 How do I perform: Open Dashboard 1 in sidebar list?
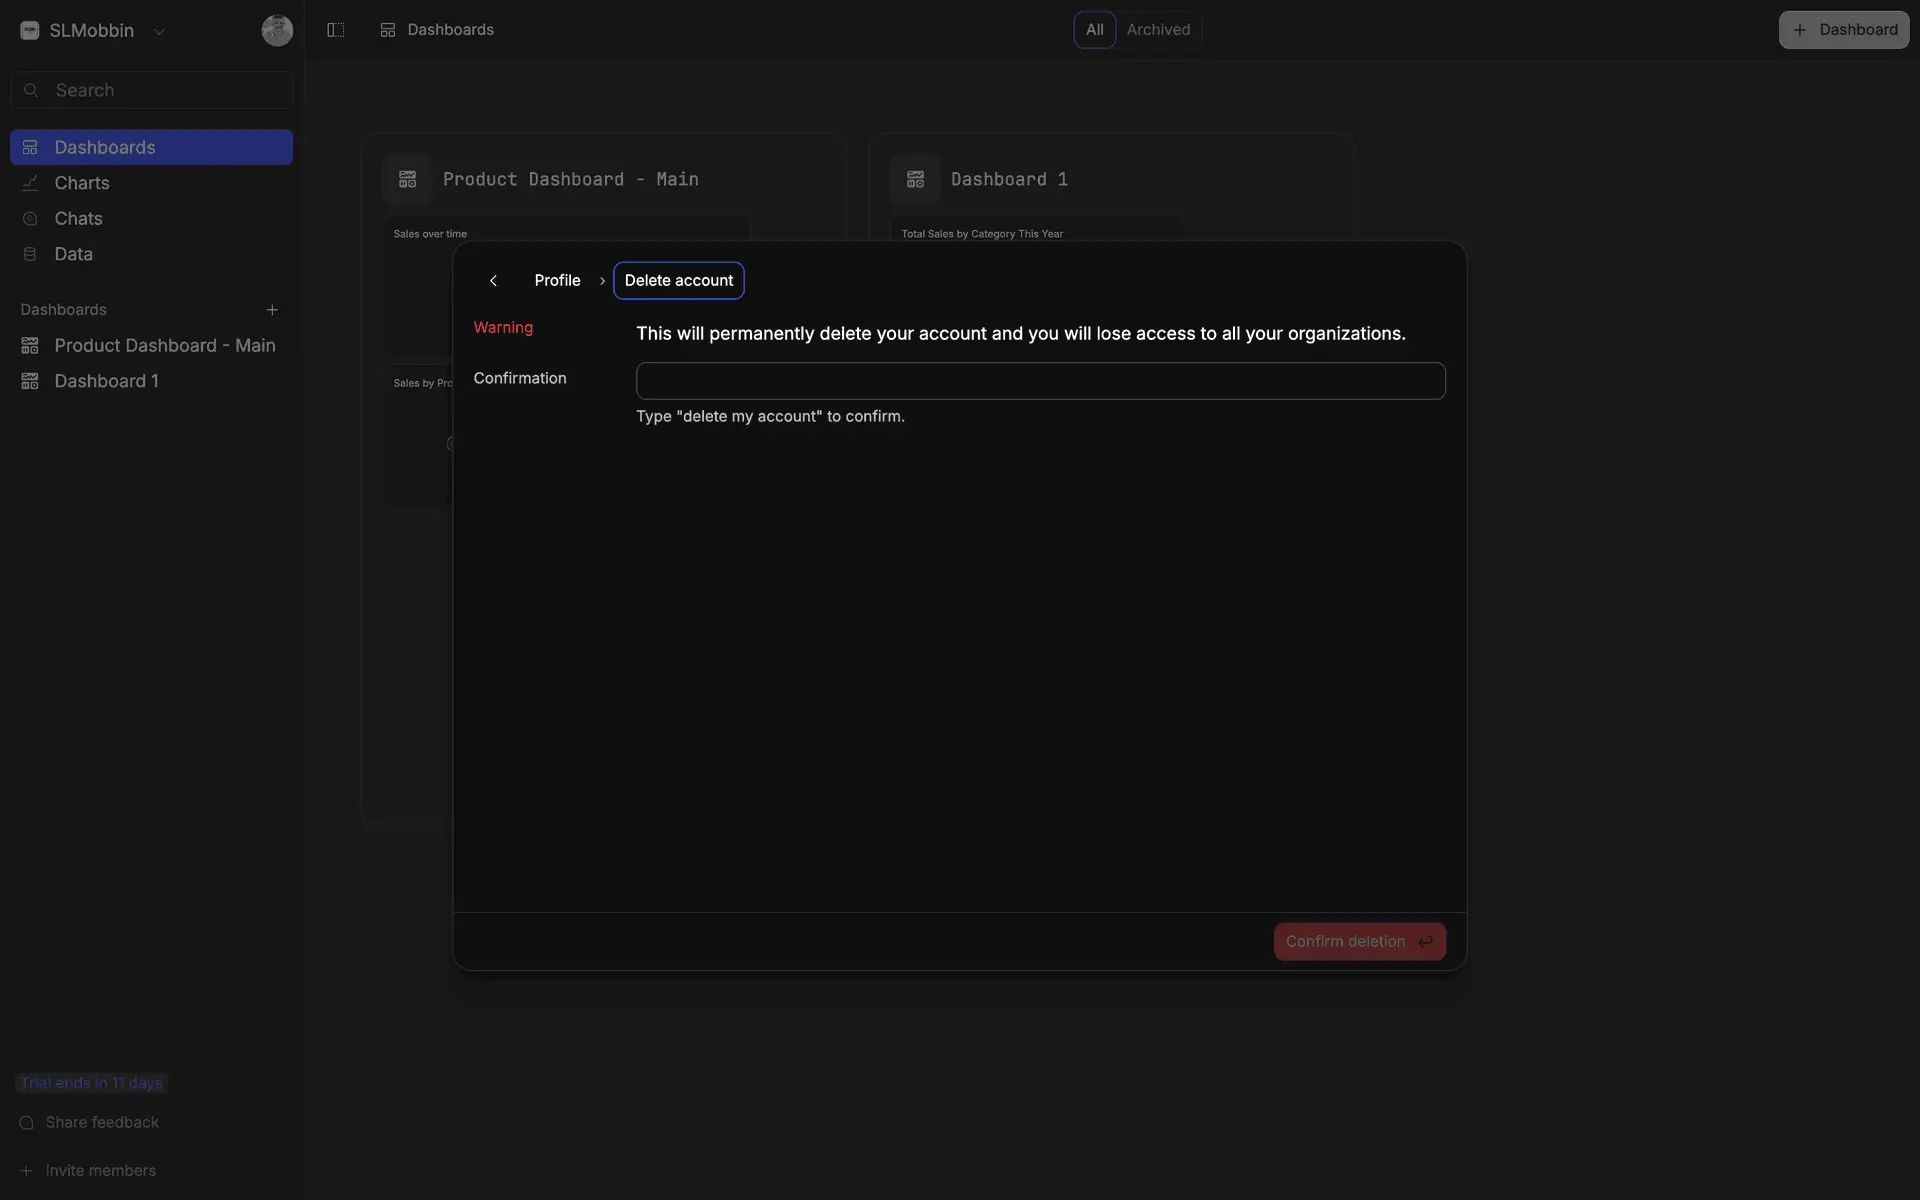tap(106, 381)
